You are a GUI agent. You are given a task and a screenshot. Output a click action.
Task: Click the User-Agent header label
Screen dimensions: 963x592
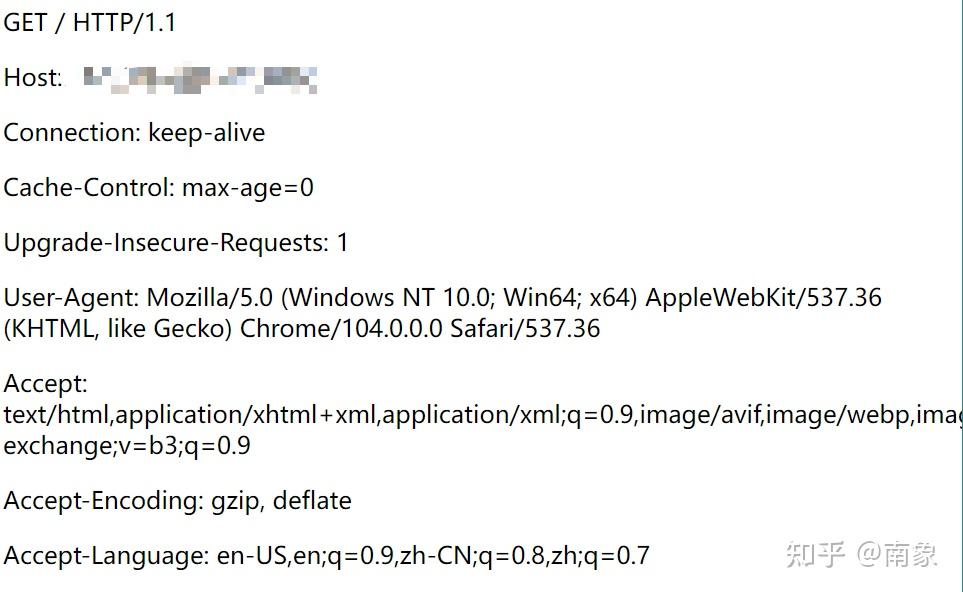point(72,298)
